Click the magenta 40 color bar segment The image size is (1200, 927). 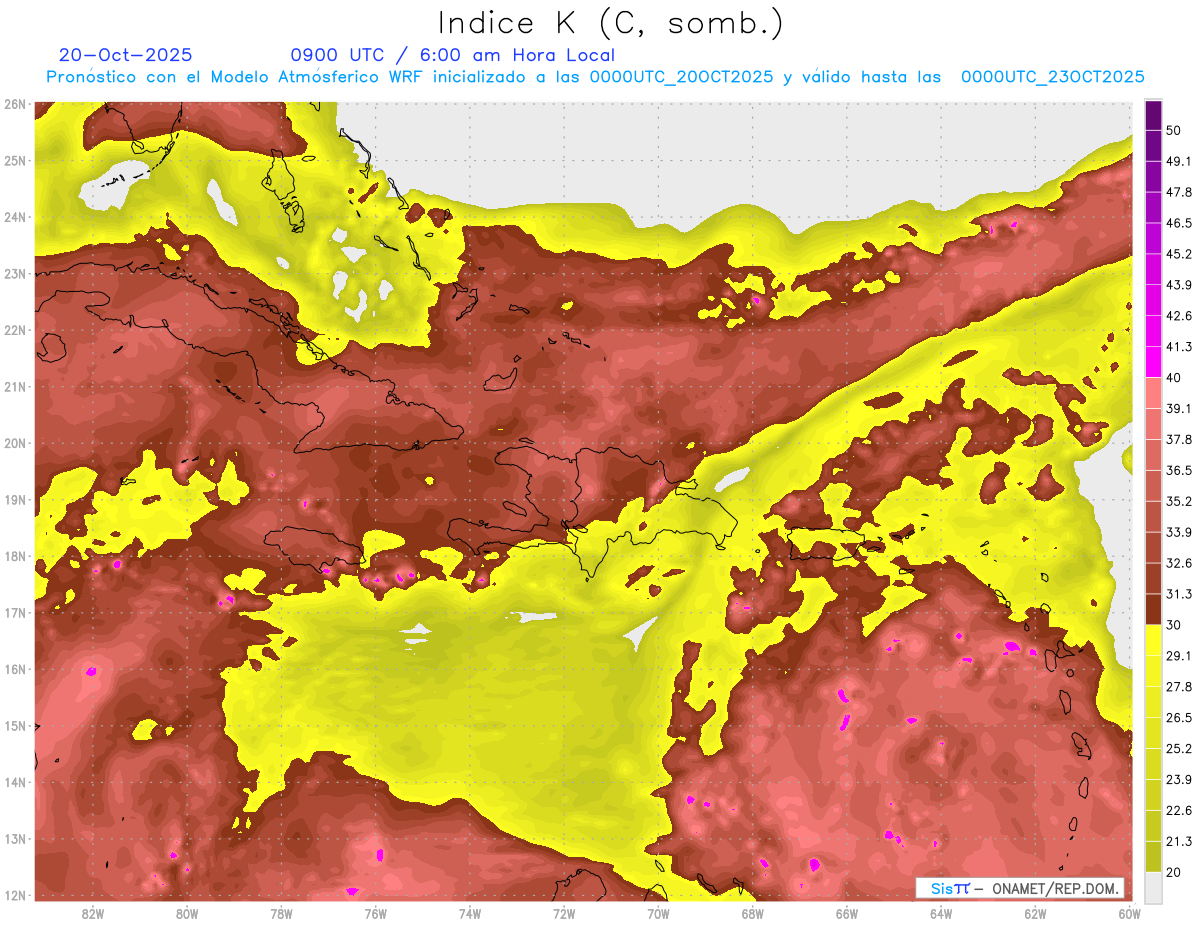pyautogui.click(x=1153, y=362)
